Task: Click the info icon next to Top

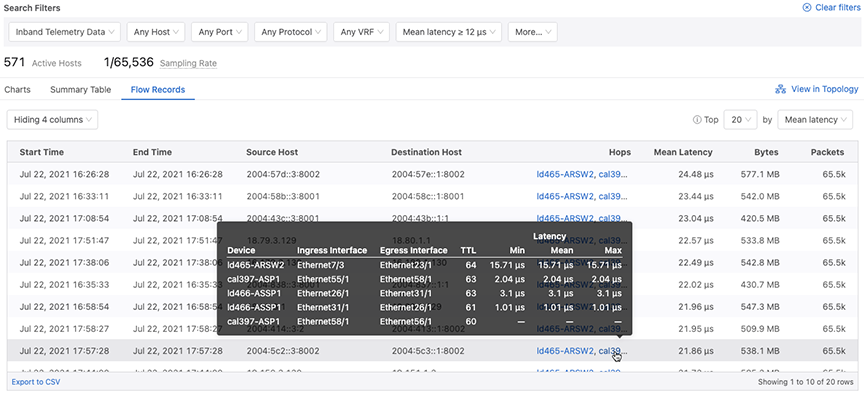Action: coord(696,120)
